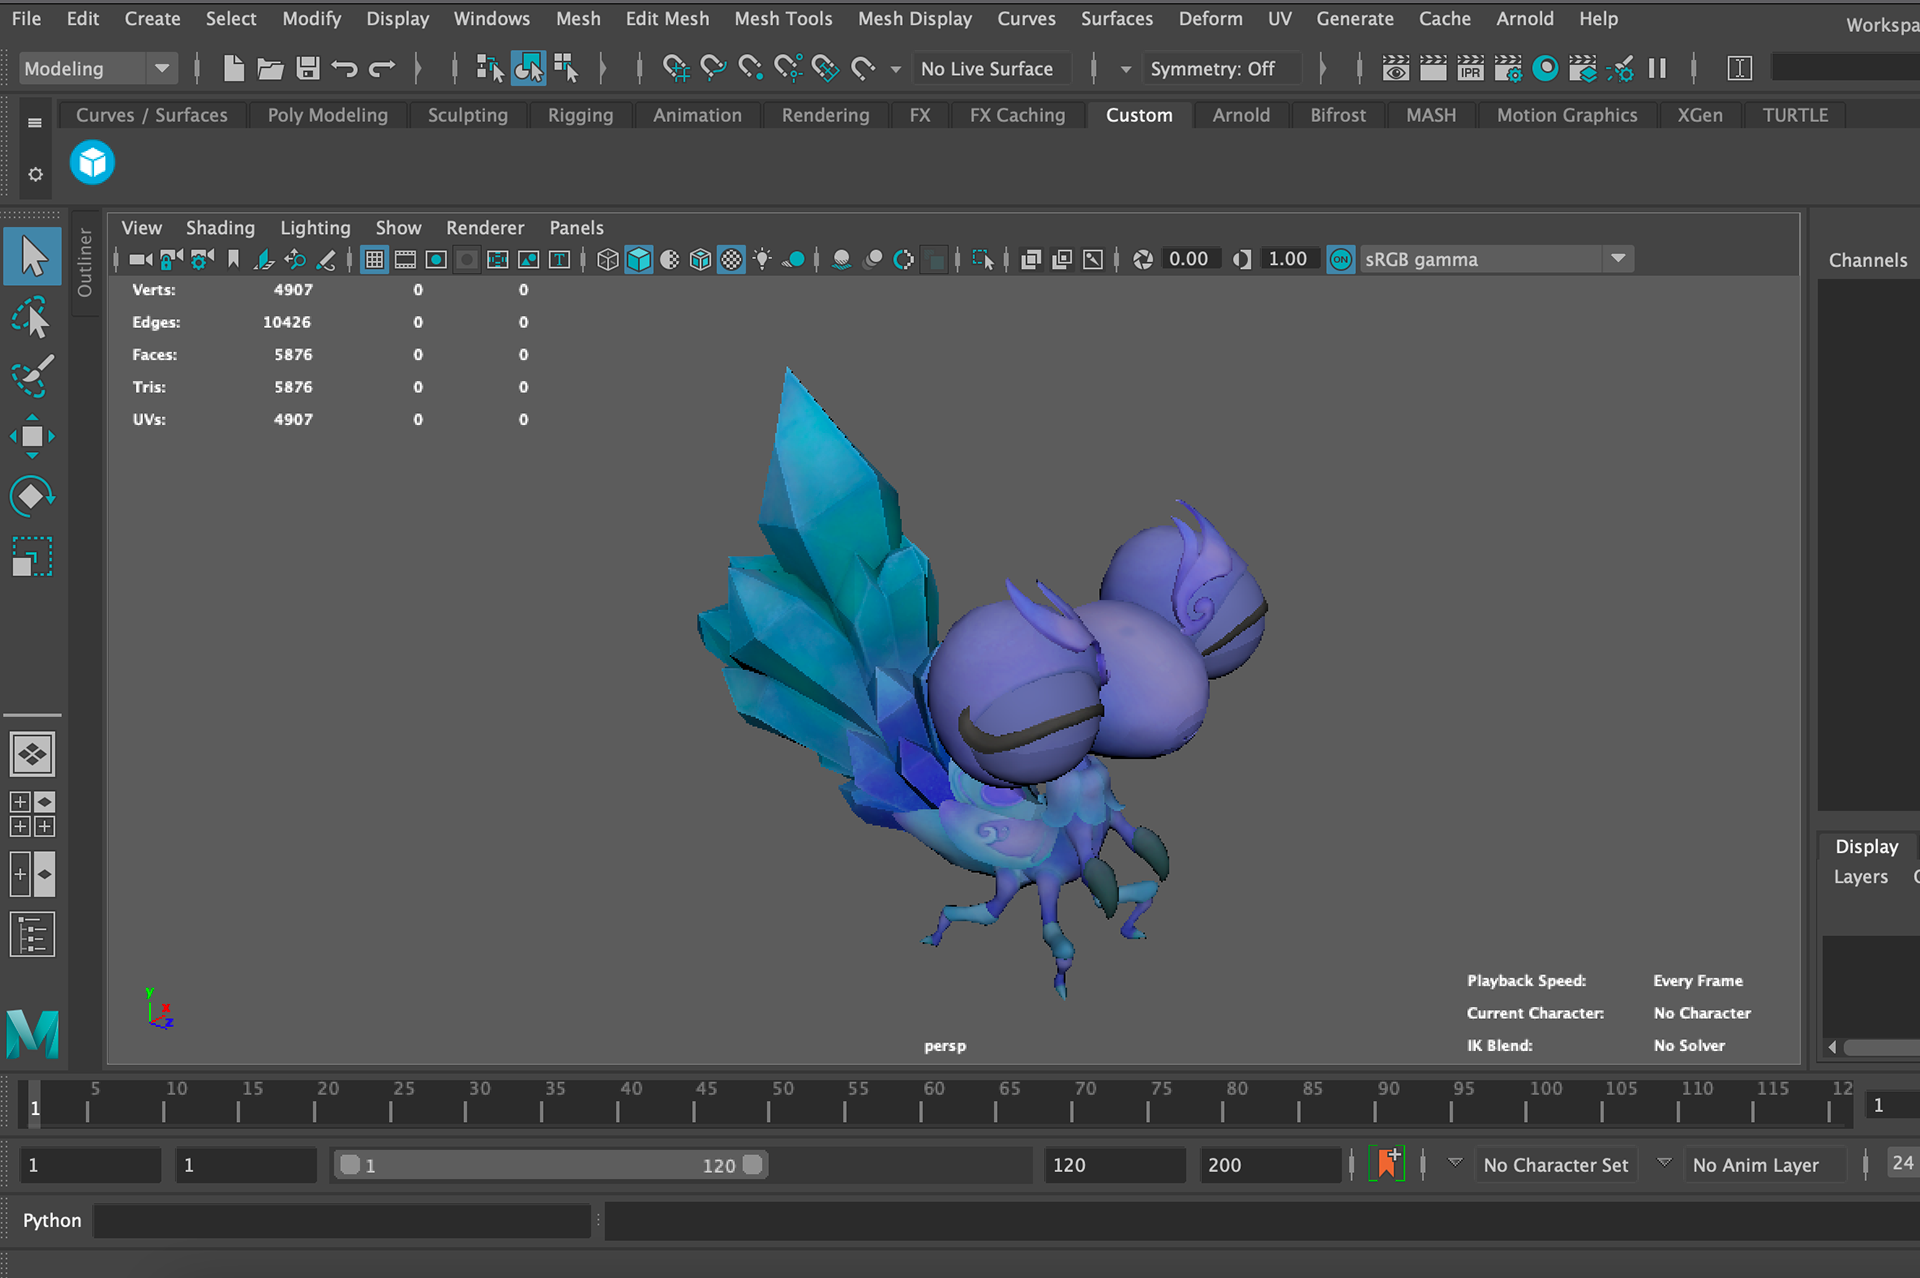Click the Python command line label

[52, 1220]
